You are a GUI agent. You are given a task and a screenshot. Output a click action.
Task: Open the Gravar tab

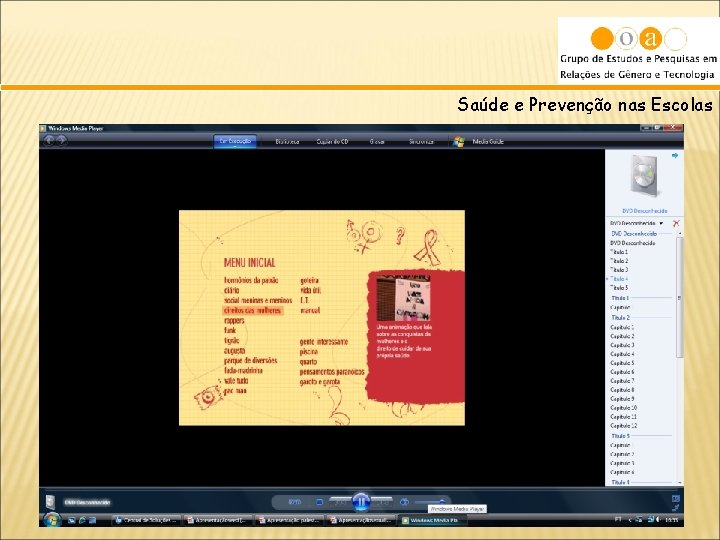coord(377,141)
